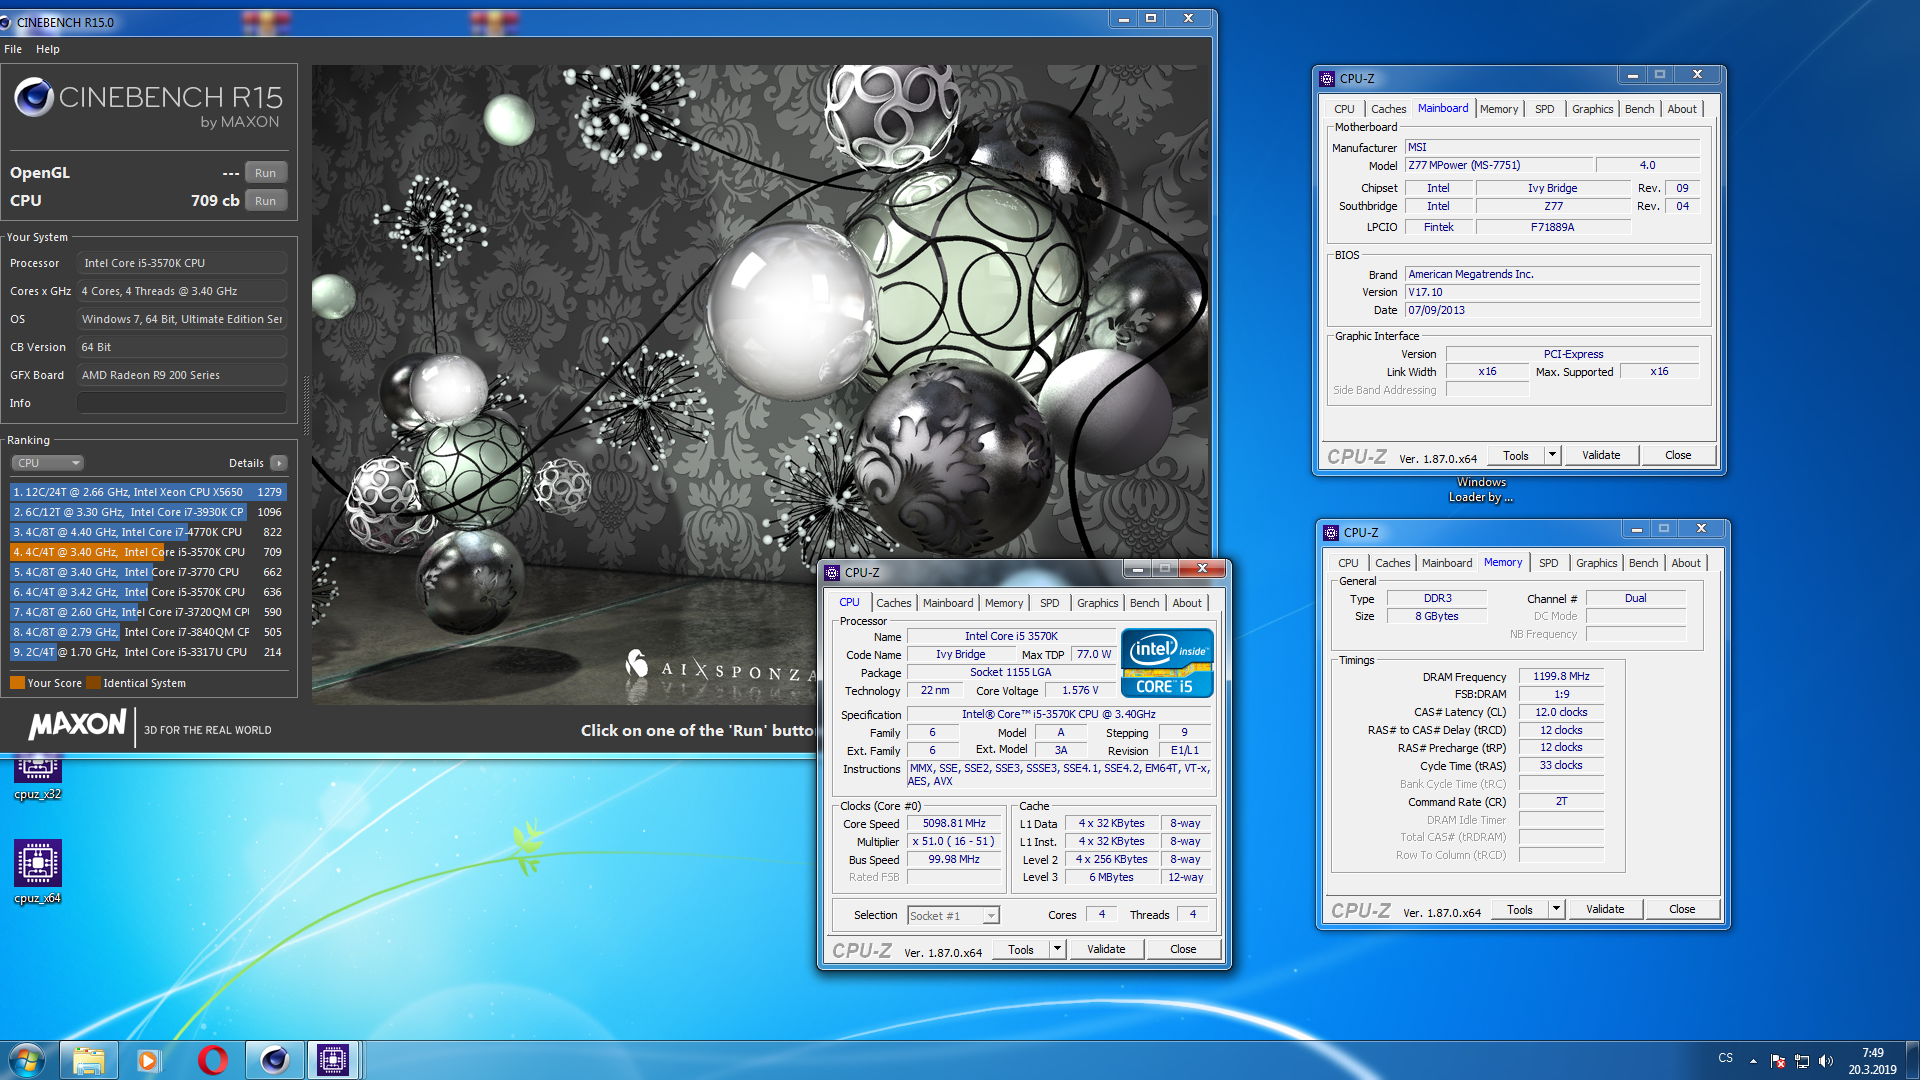
Task: Open File Explorer from the taskbar
Action: [x=88, y=1060]
